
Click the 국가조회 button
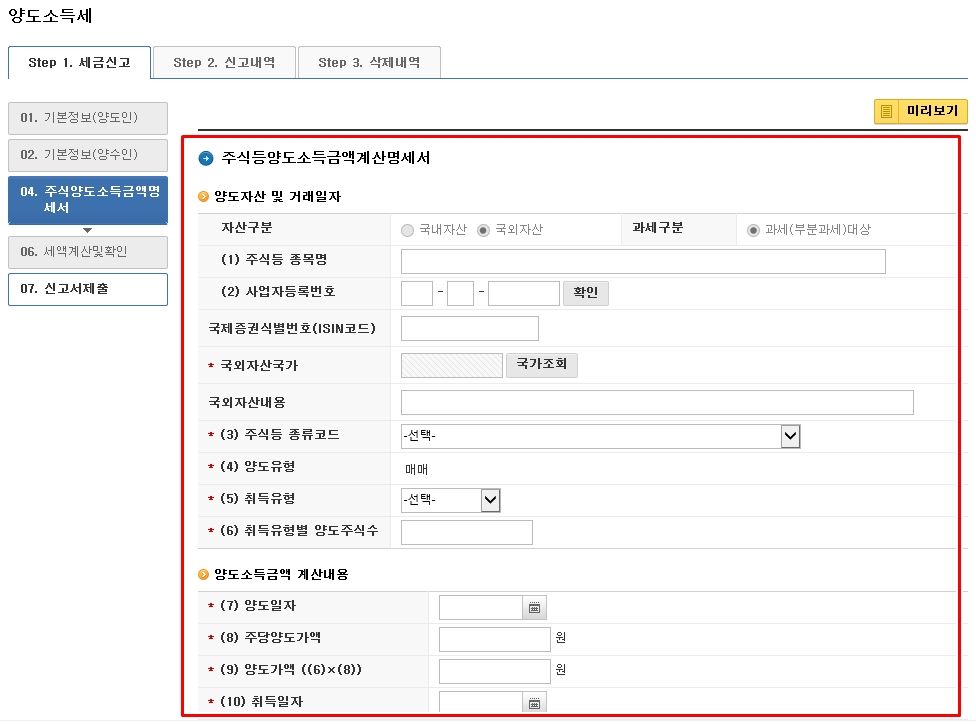coord(542,365)
